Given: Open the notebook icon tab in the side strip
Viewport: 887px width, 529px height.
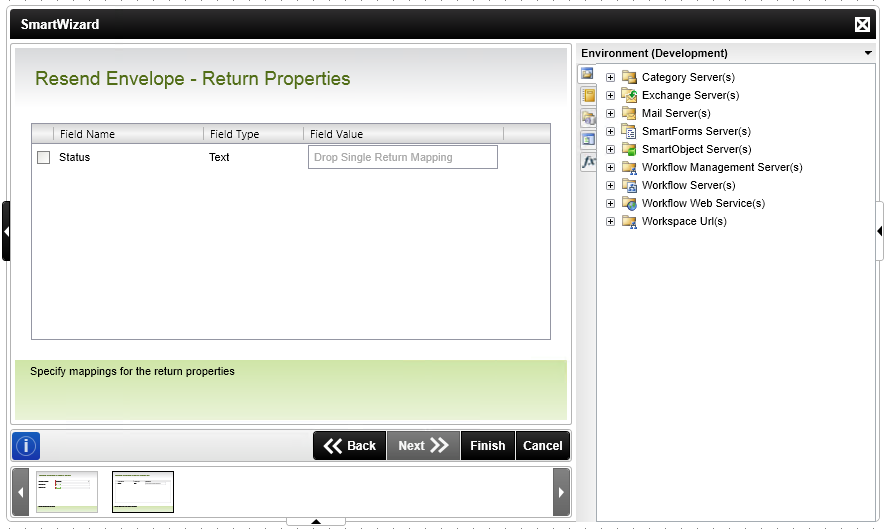Looking at the screenshot, I should (588, 95).
